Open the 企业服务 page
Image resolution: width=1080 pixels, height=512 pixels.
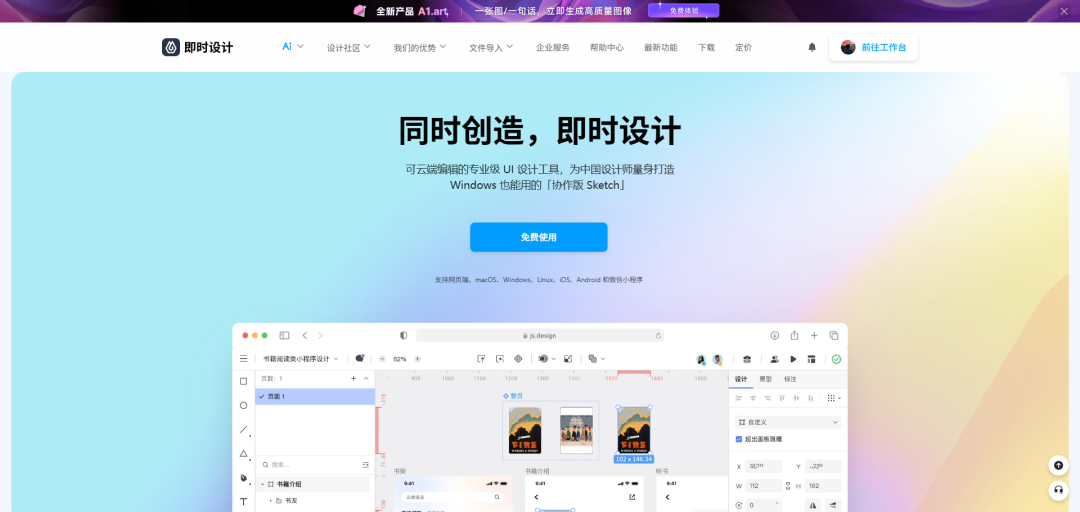tap(552, 48)
